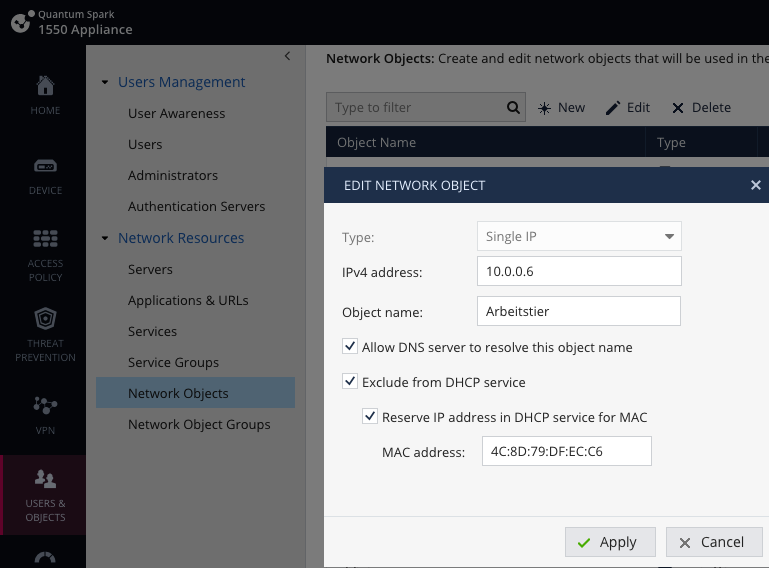Collapse Network Resources section
769x568 pixels.
pos(104,238)
